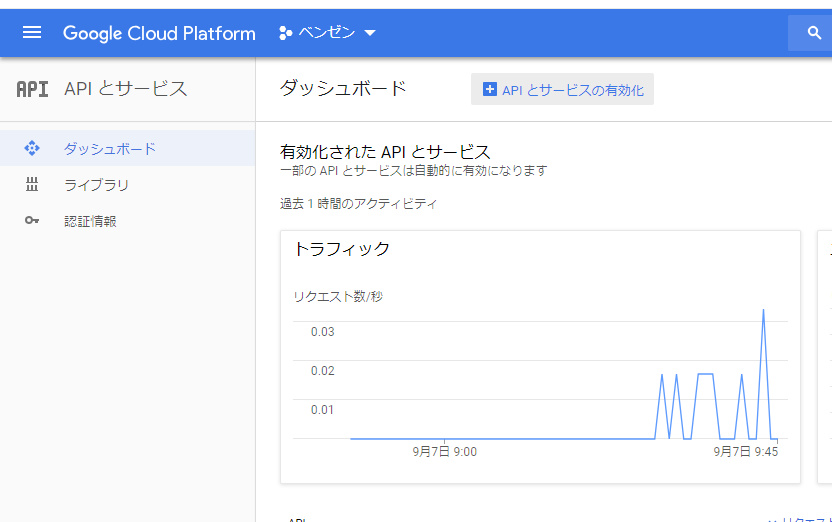The width and height of the screenshot is (832, 522).
Task: Click the 0.03 y-axis value
Action: [x=323, y=332]
